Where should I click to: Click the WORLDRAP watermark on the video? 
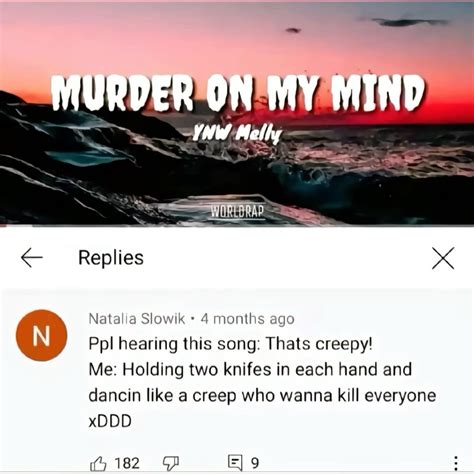238,212
